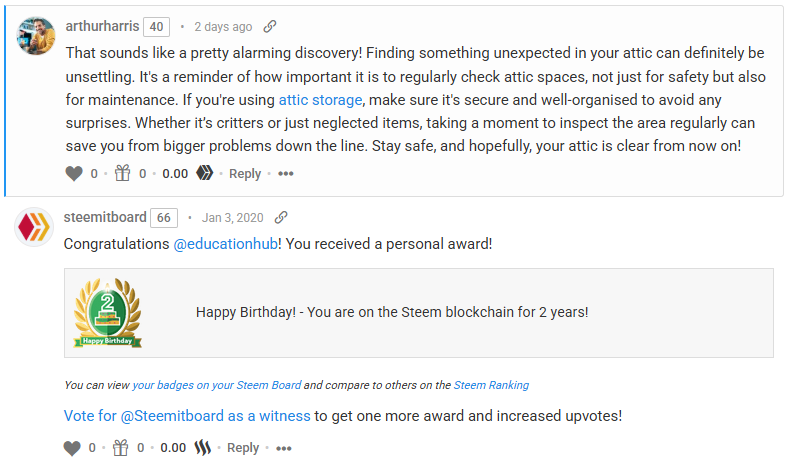The height and width of the screenshot is (460, 790).
Task: Open the 'attic storage' link
Action: tap(320, 100)
